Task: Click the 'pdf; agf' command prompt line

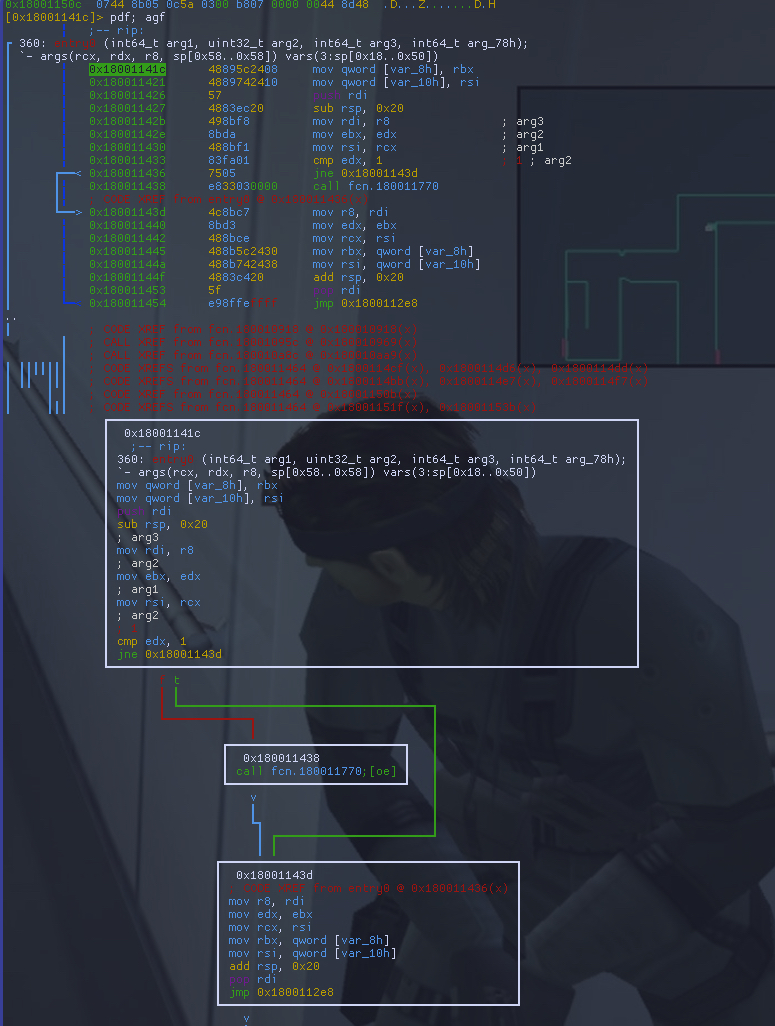Action: [130, 17]
